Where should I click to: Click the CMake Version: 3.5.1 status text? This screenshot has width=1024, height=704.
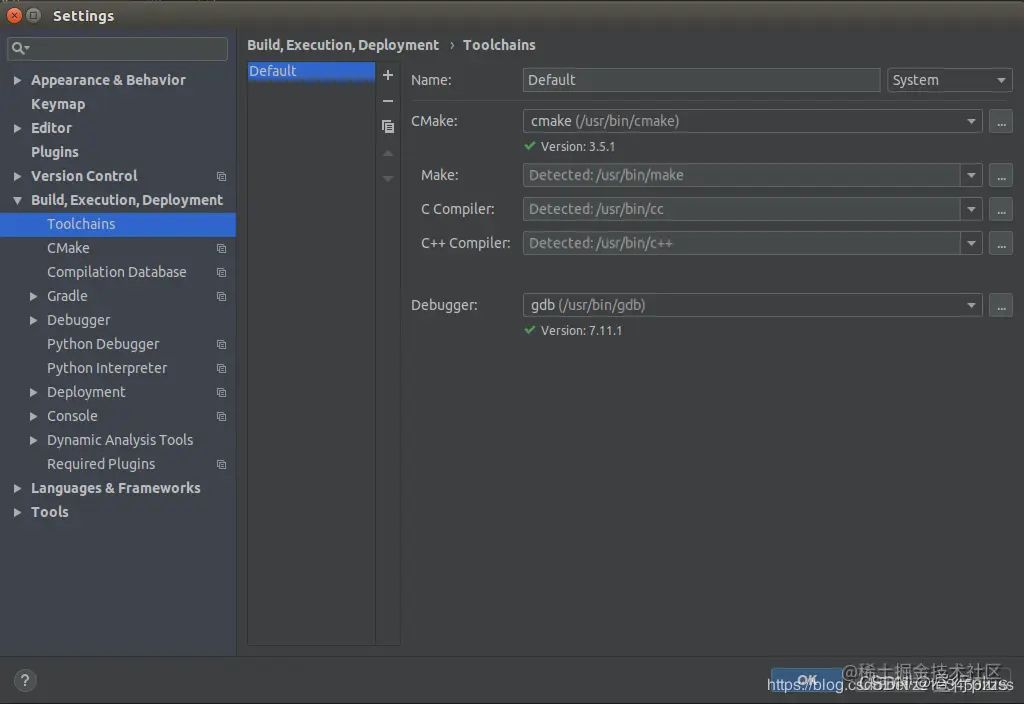tap(578, 147)
